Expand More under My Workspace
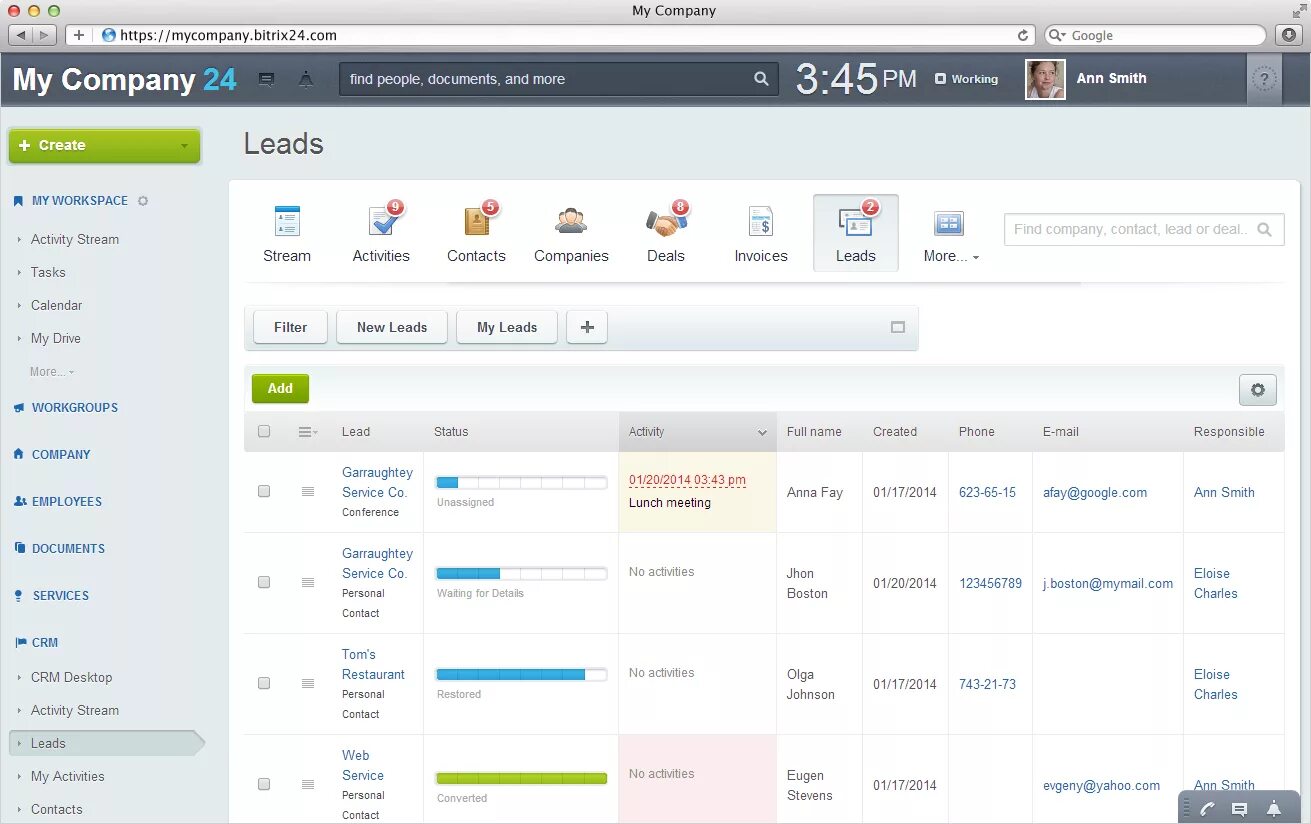1311x824 pixels. pos(52,372)
